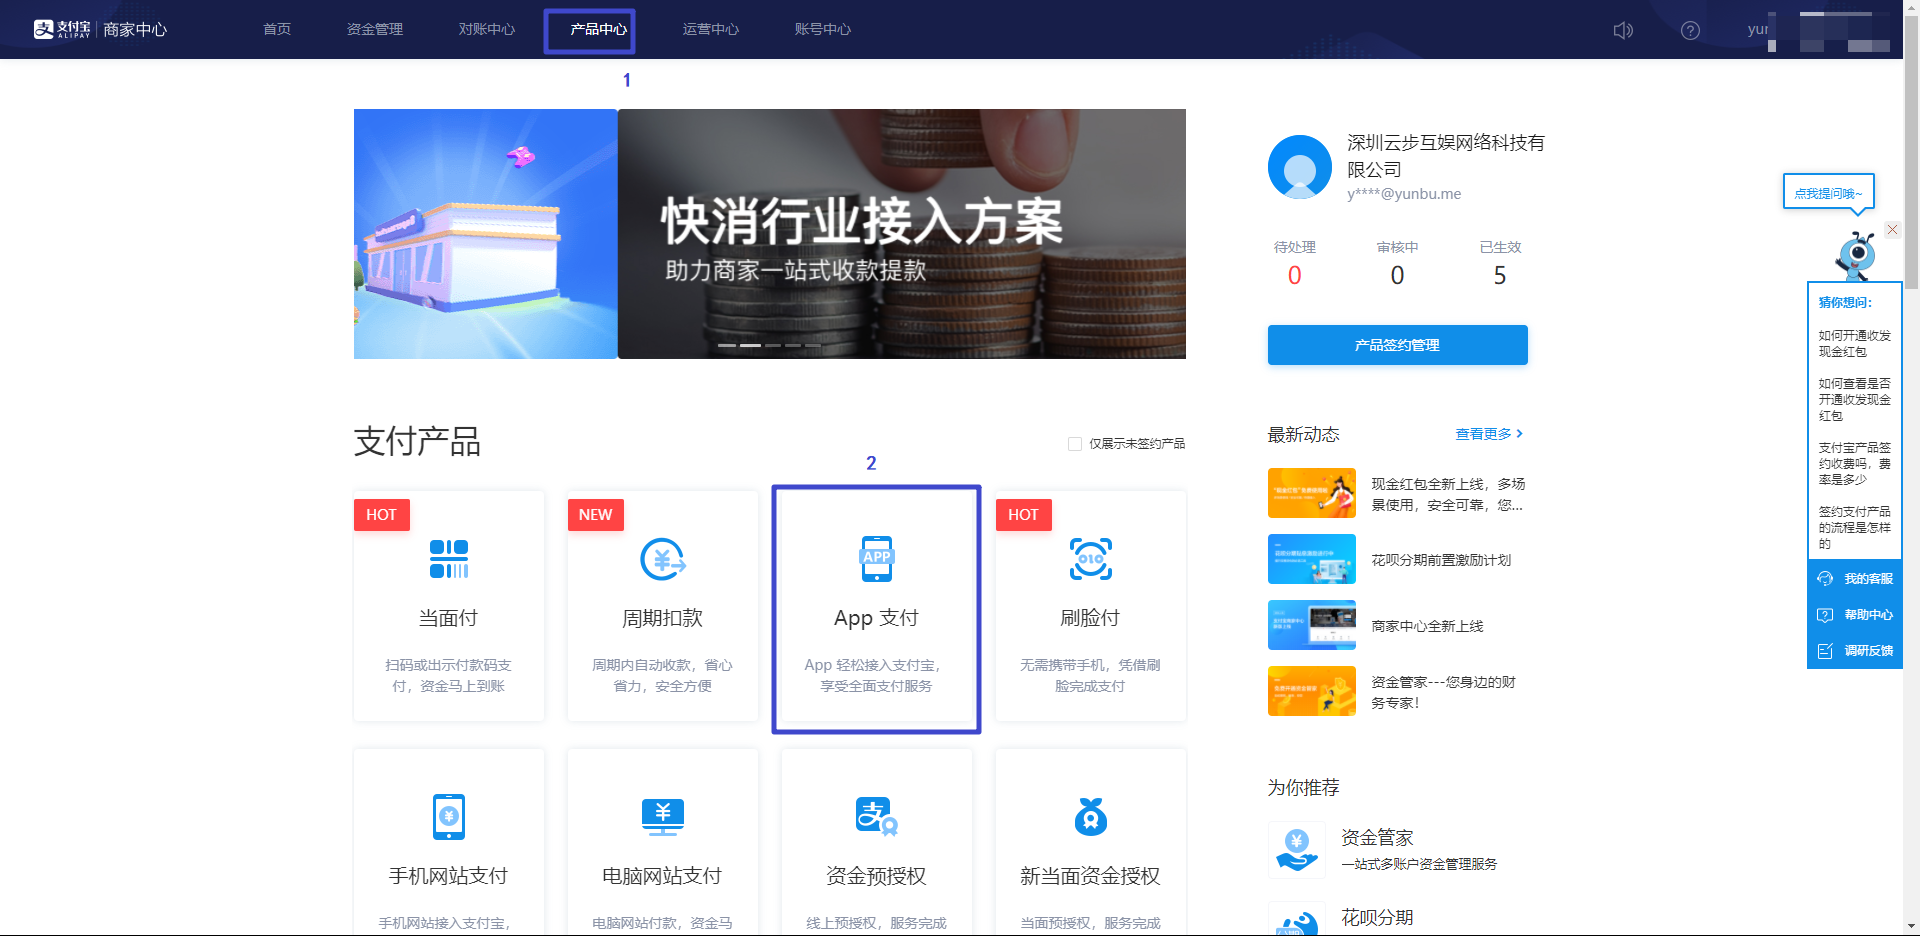Click thumbnail for 花呗分期前置激励计划 news

tap(1312, 559)
